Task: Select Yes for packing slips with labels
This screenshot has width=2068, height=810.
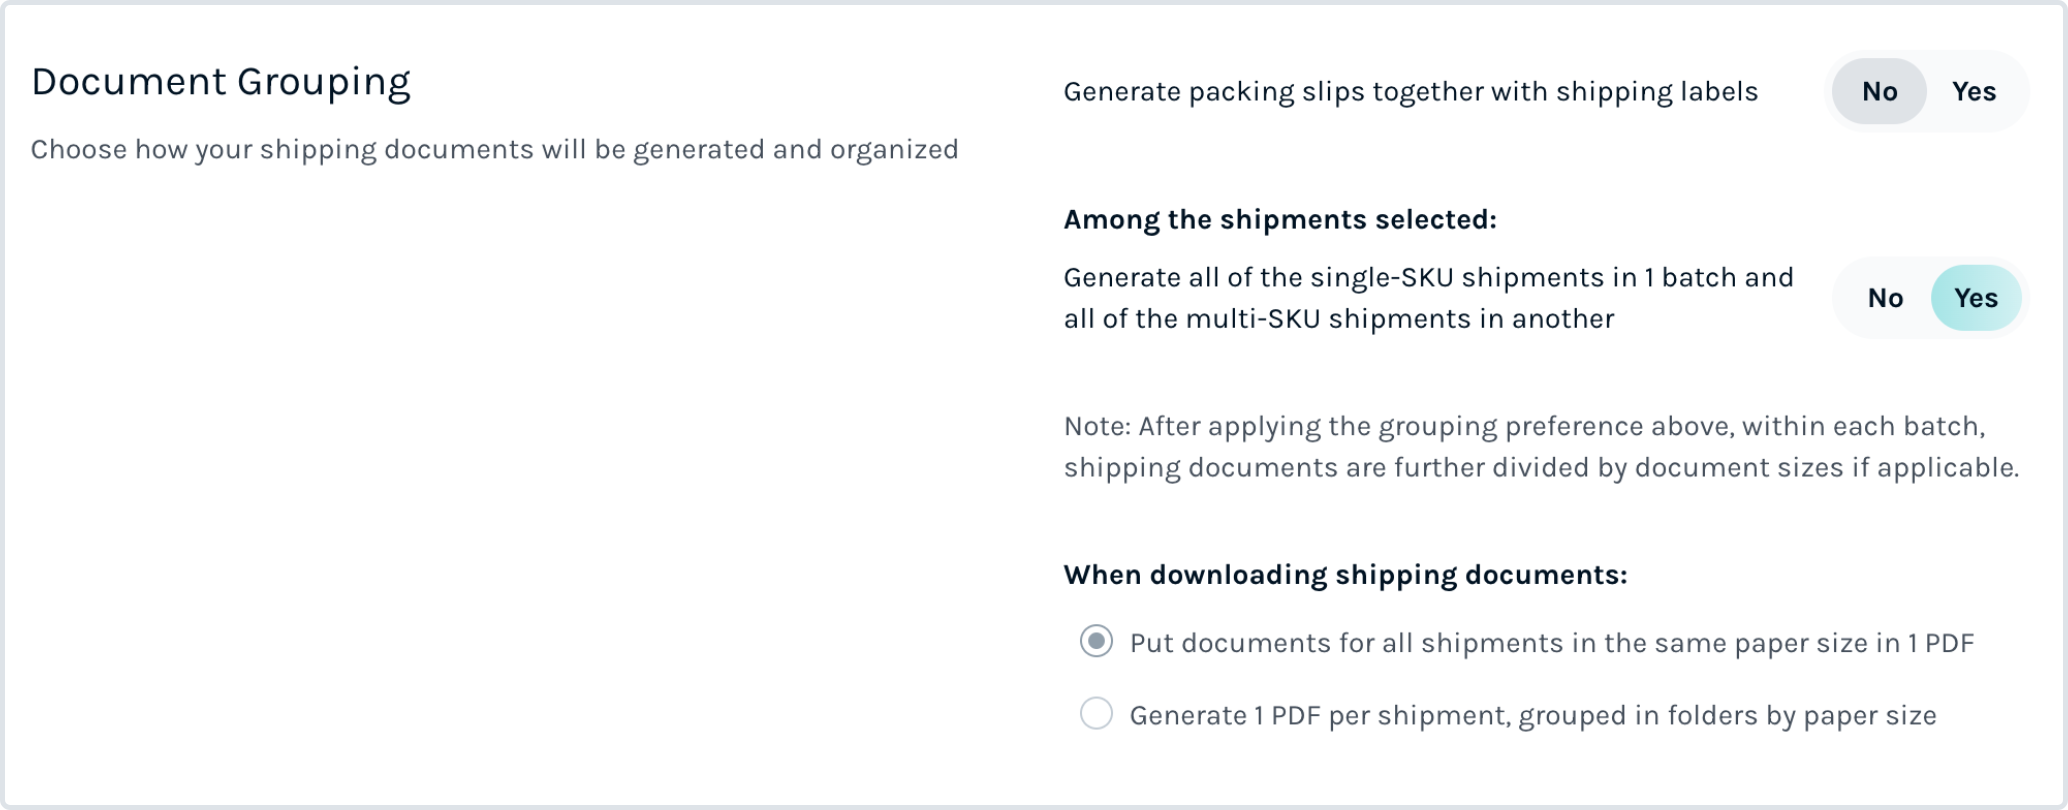Action: (x=1974, y=91)
